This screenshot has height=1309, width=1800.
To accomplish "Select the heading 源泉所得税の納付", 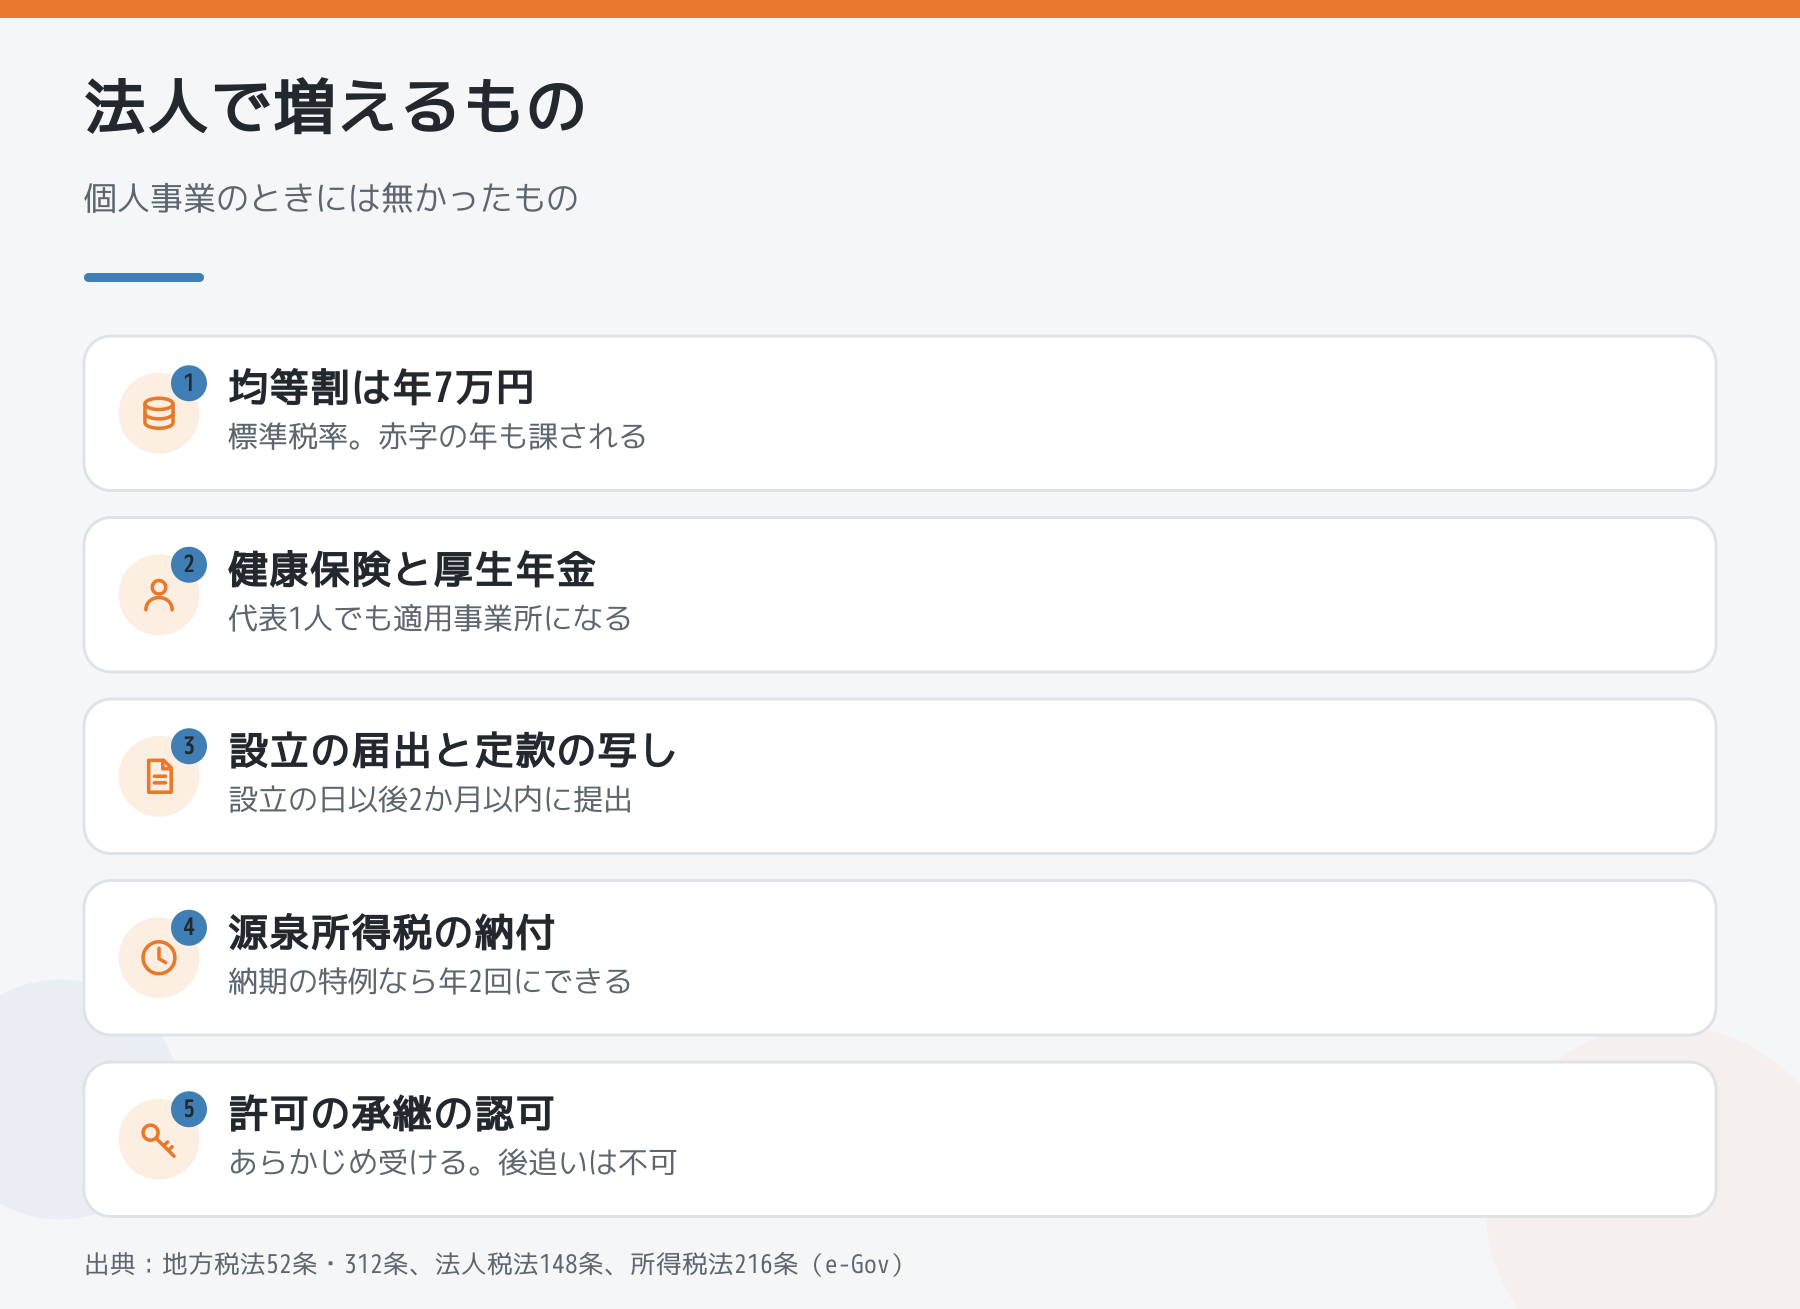I will point(391,932).
